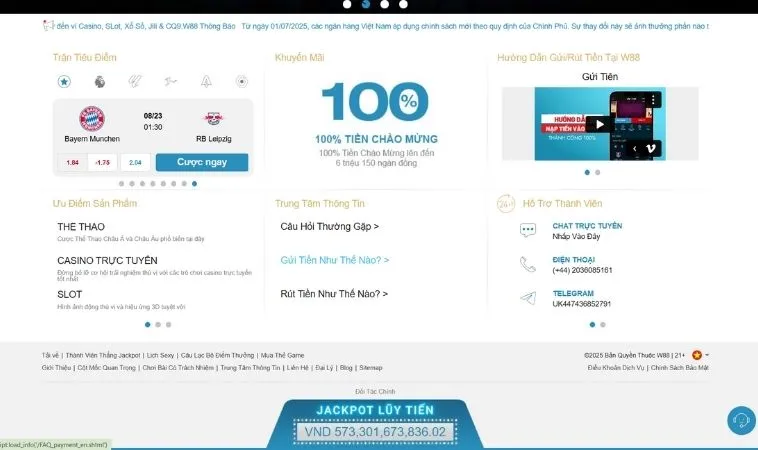Open Blog footer link

pos(346,368)
